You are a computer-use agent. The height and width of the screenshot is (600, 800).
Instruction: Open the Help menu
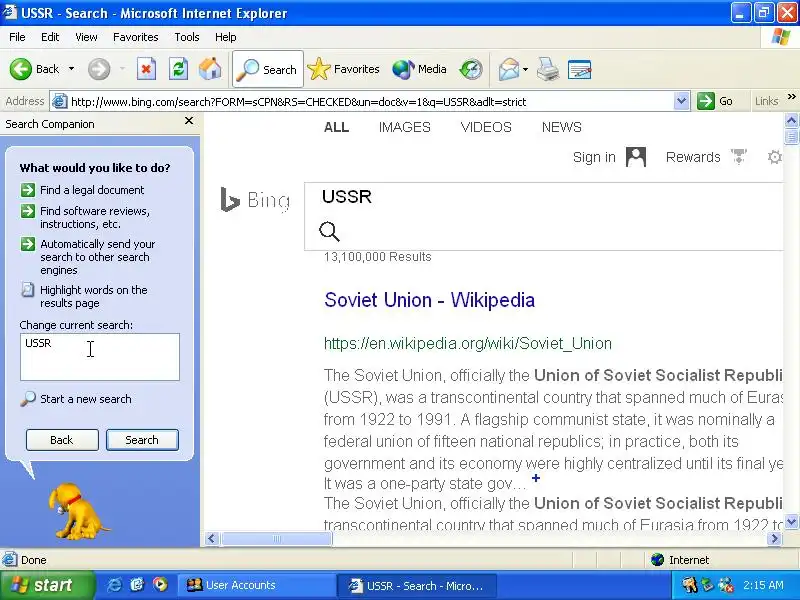pos(226,37)
